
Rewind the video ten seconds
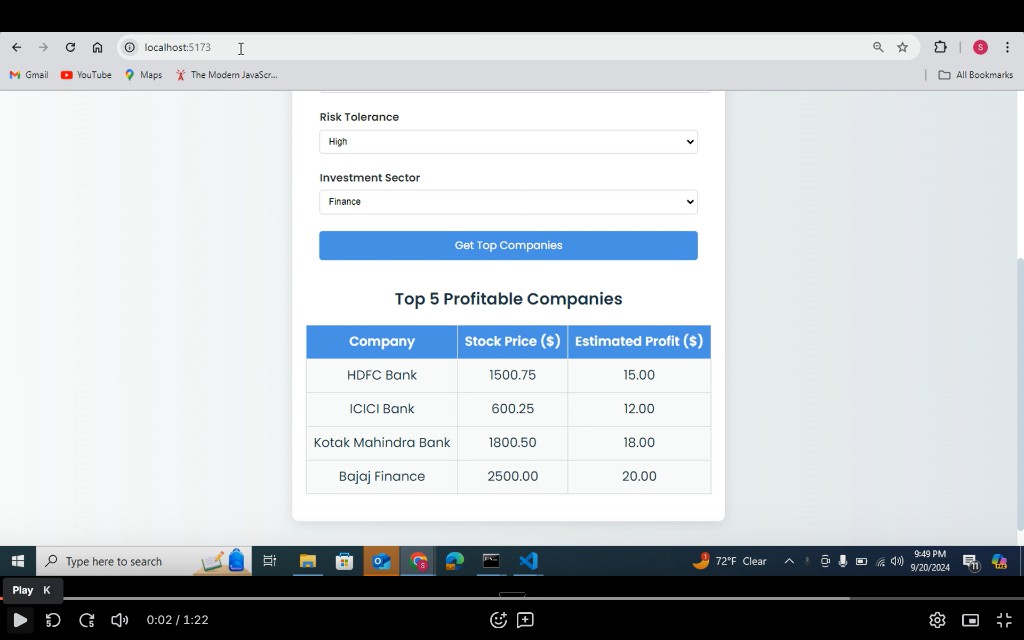(x=53, y=620)
